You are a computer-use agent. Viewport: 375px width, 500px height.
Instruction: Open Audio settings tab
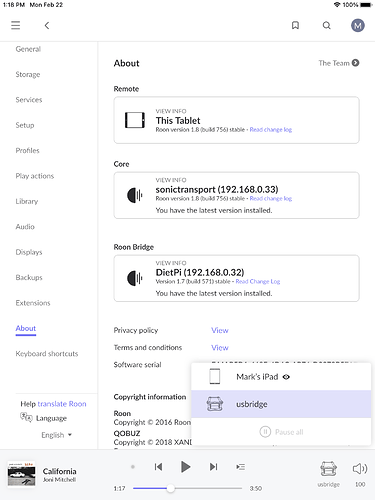25,227
